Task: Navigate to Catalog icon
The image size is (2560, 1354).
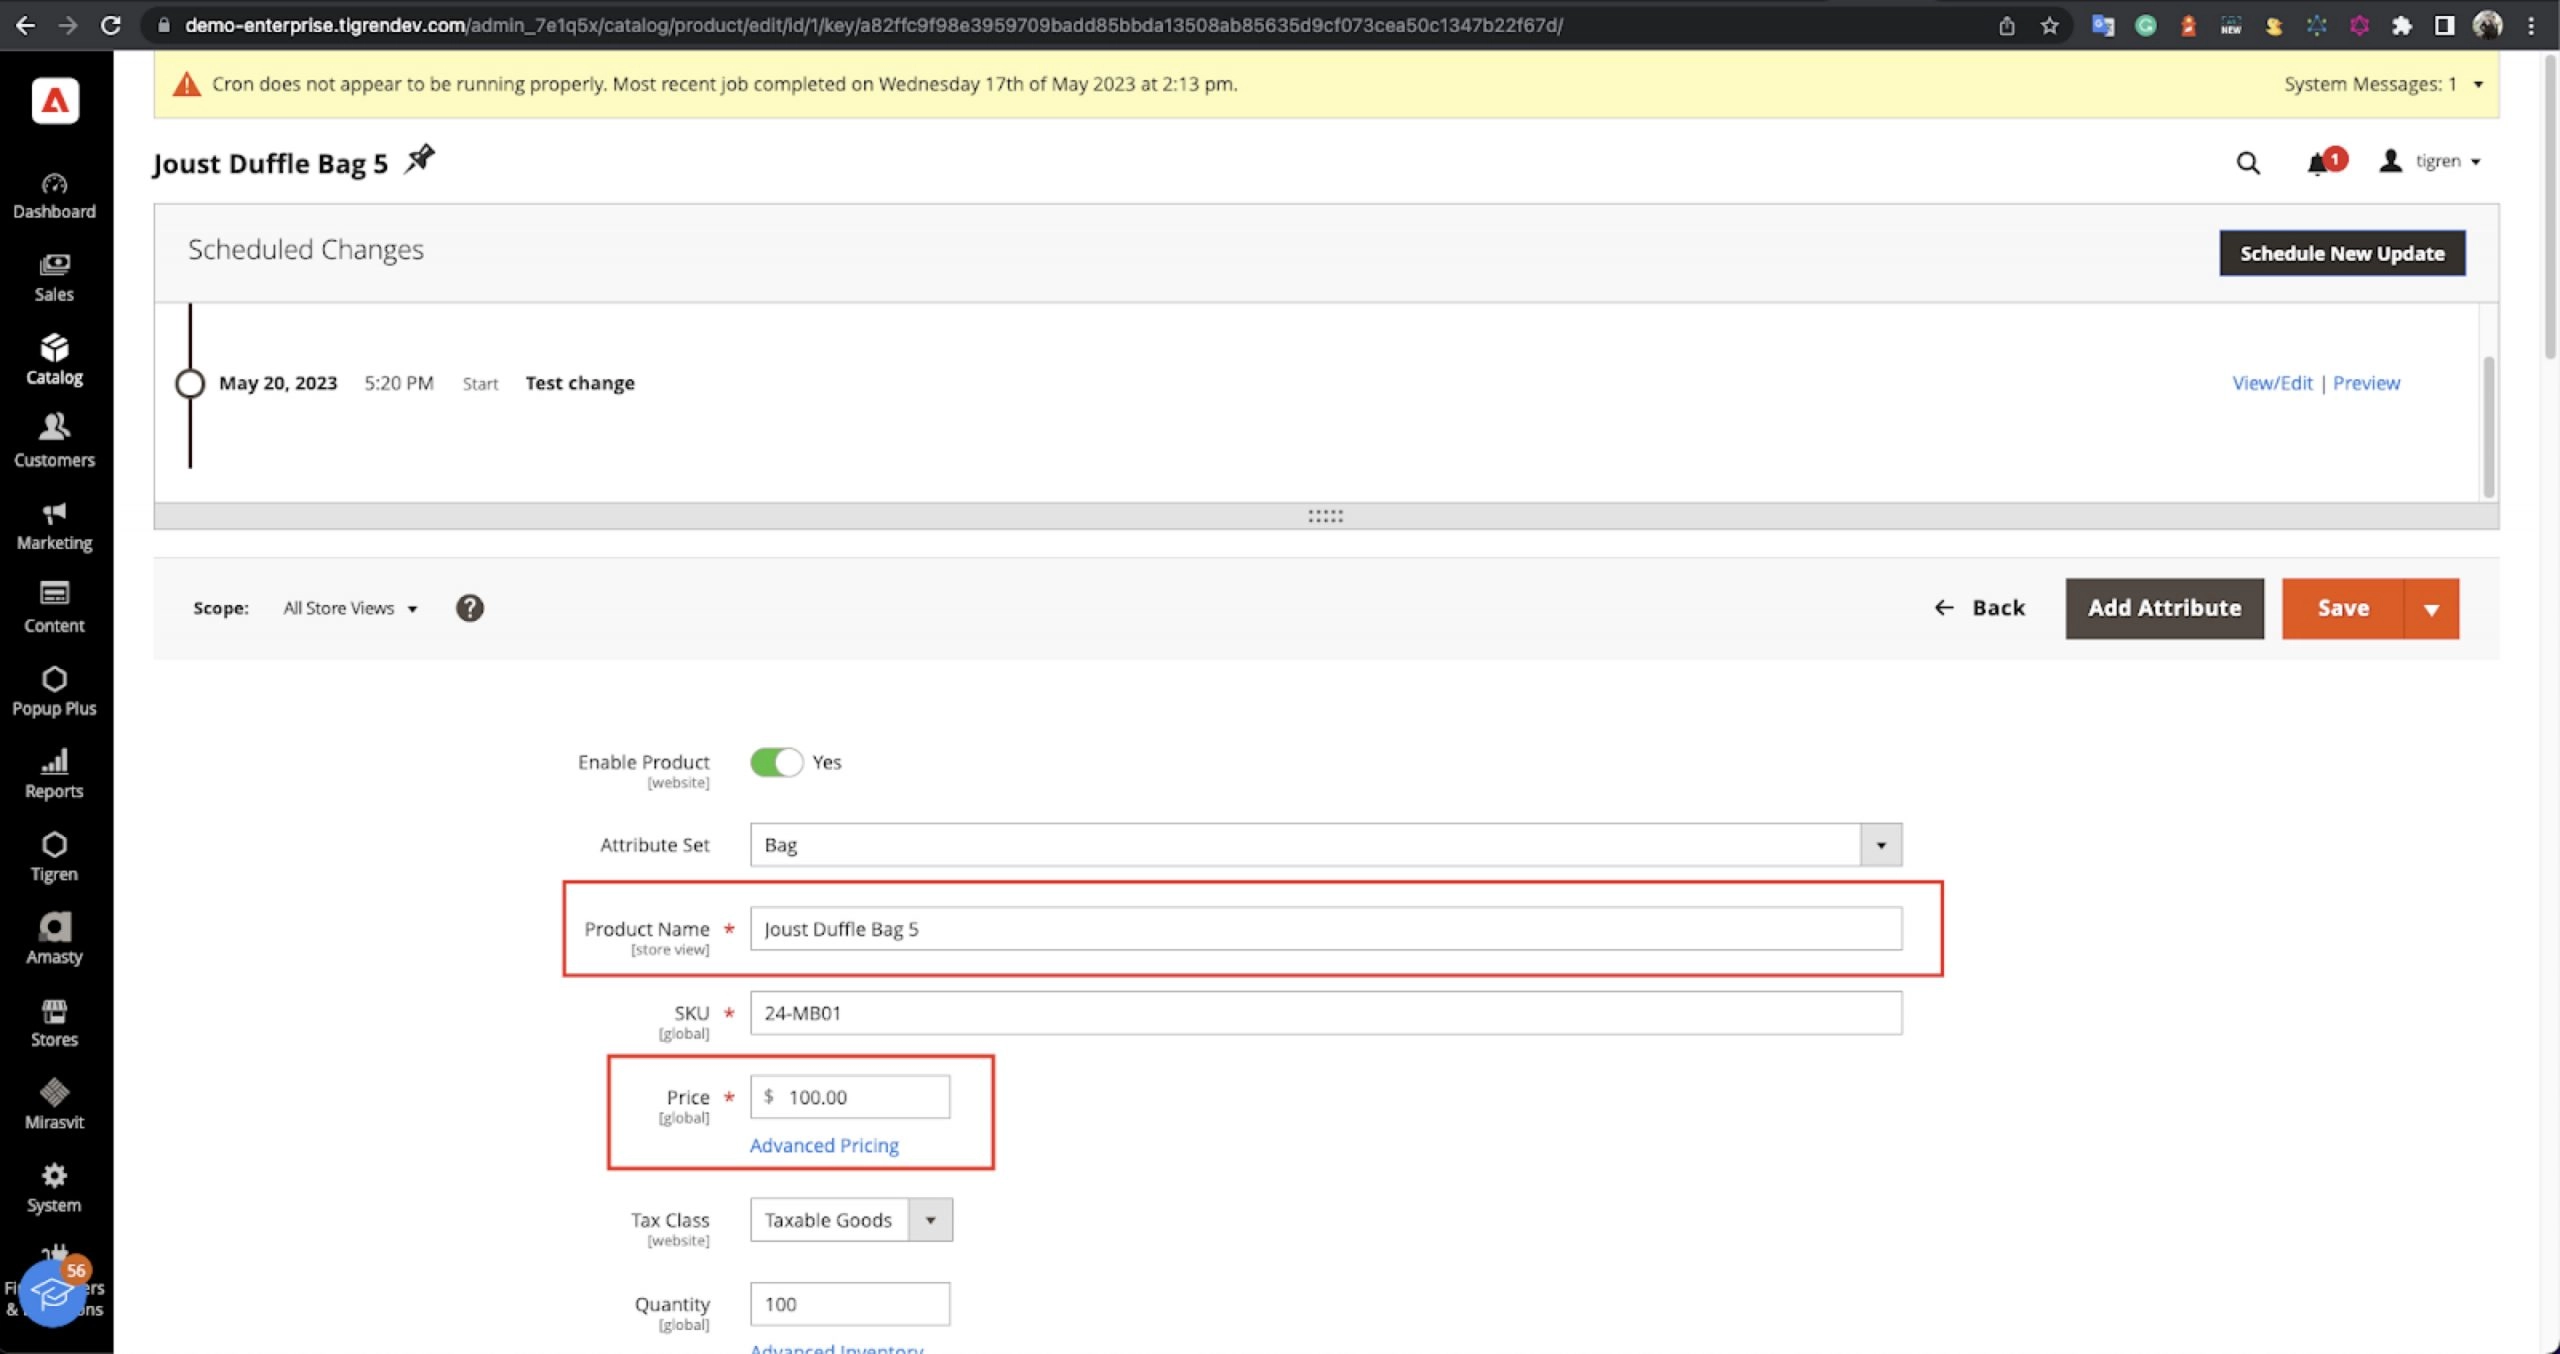Action: 54,359
